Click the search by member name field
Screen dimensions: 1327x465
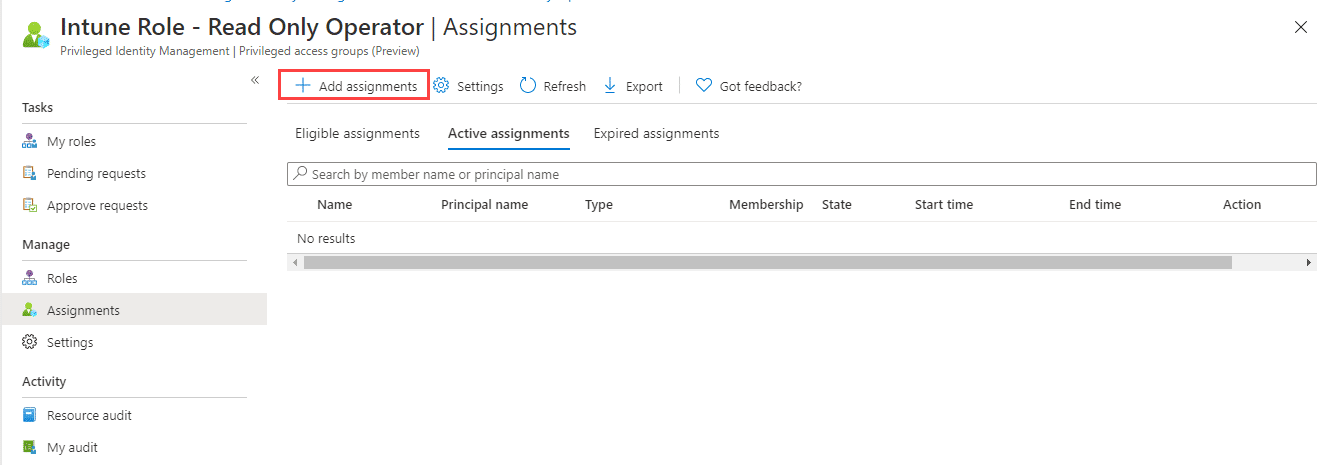pos(801,174)
